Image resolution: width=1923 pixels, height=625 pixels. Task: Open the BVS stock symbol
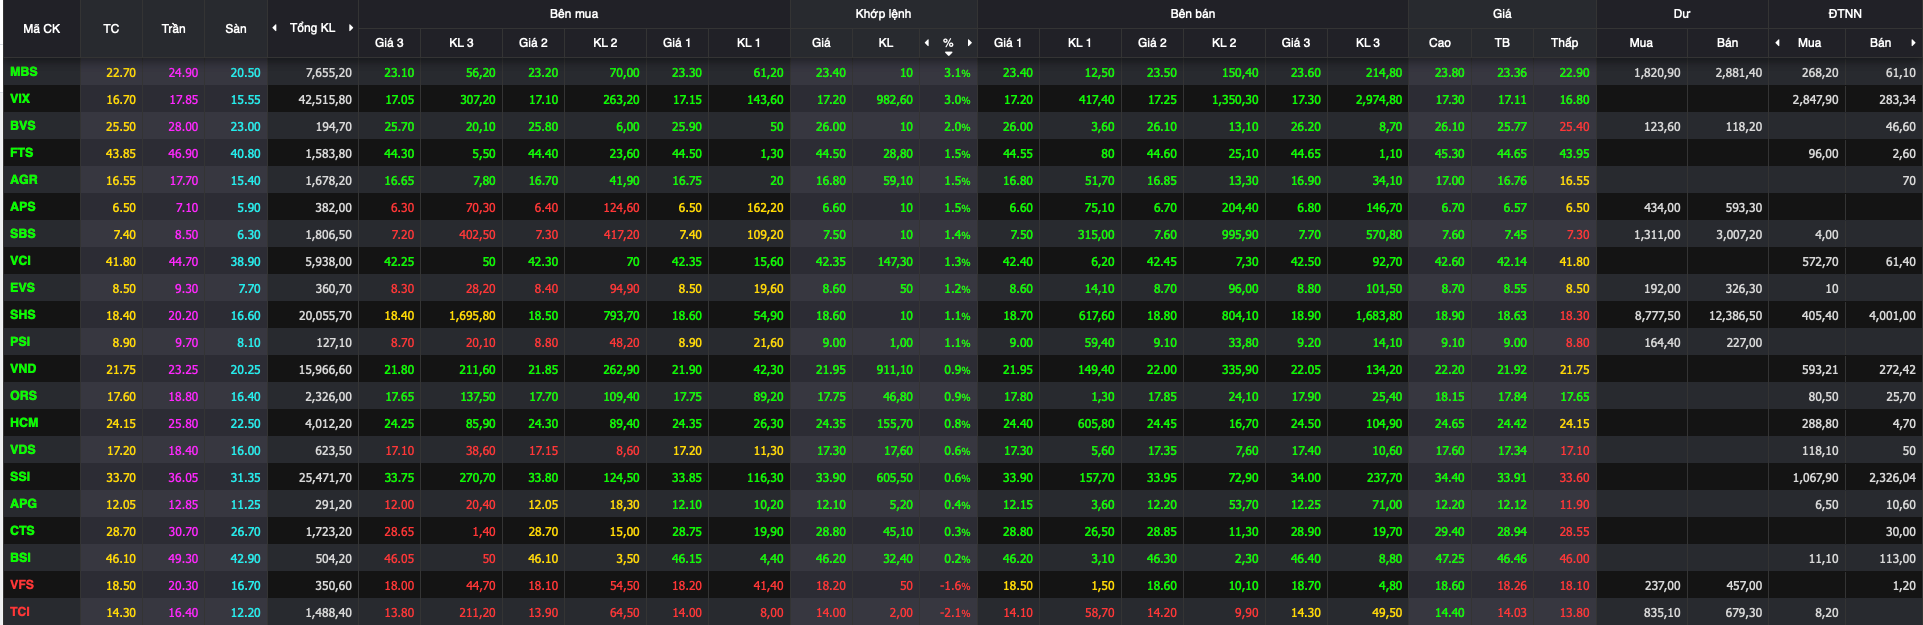click(x=22, y=126)
